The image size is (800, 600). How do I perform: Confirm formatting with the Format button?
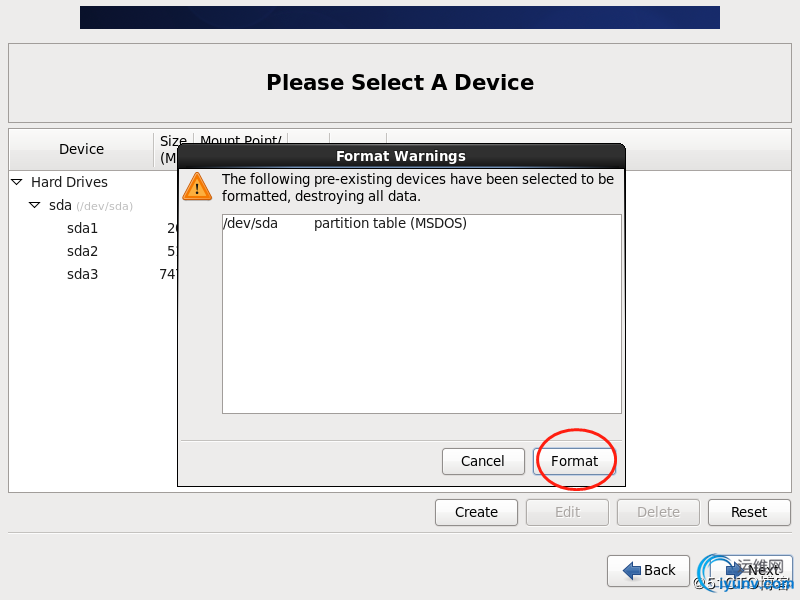[574, 461]
